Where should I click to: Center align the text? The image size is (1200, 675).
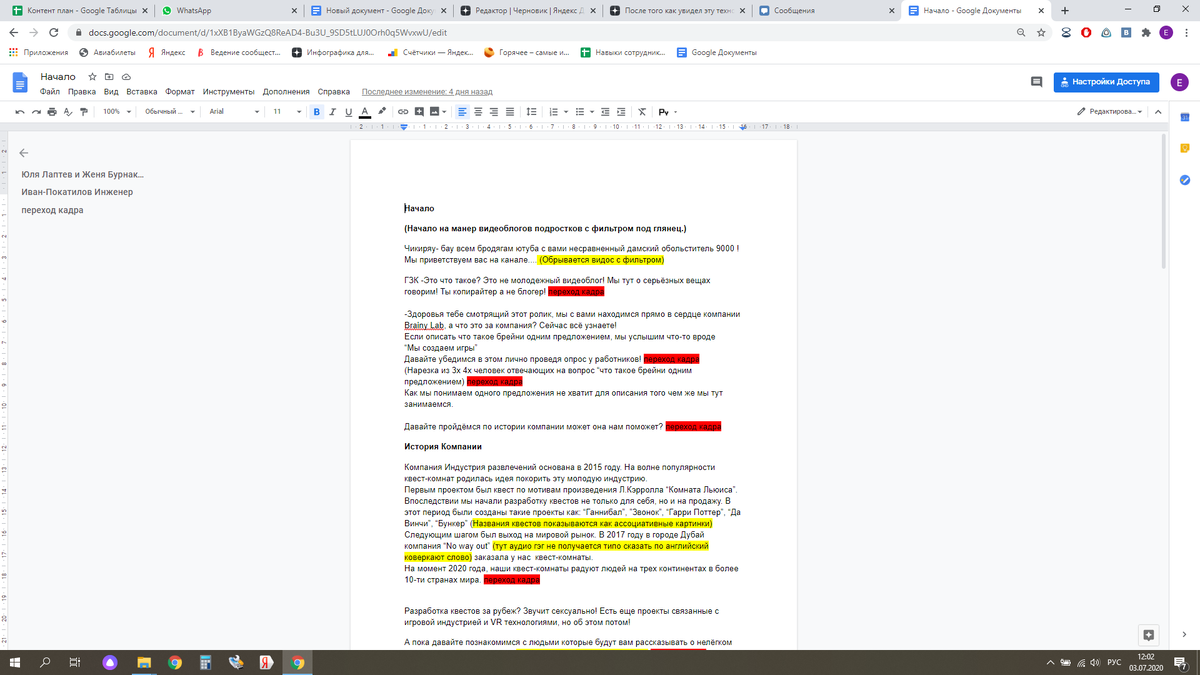coord(479,111)
